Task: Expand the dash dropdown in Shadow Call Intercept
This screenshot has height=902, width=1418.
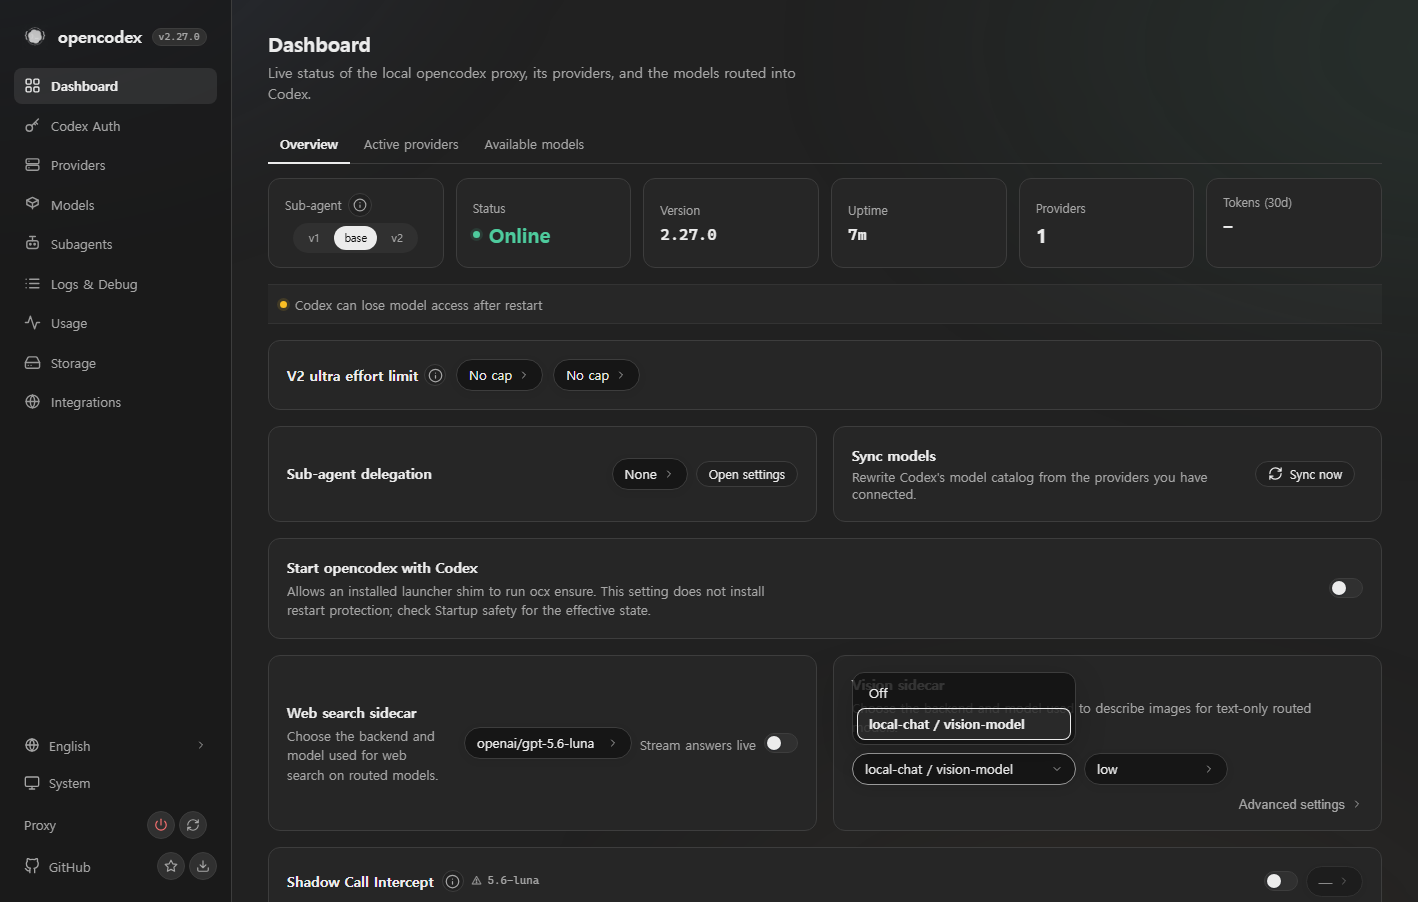Action: (1334, 881)
